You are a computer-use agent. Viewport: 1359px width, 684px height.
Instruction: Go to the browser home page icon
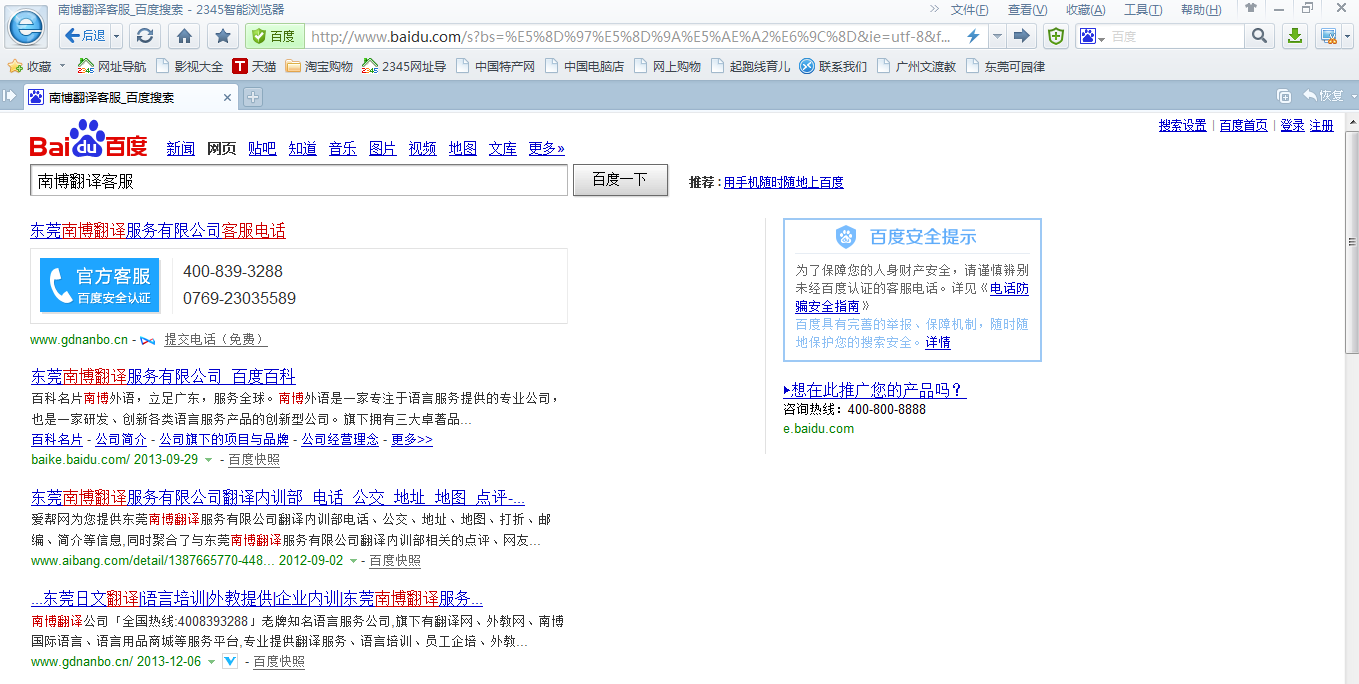click(x=184, y=36)
